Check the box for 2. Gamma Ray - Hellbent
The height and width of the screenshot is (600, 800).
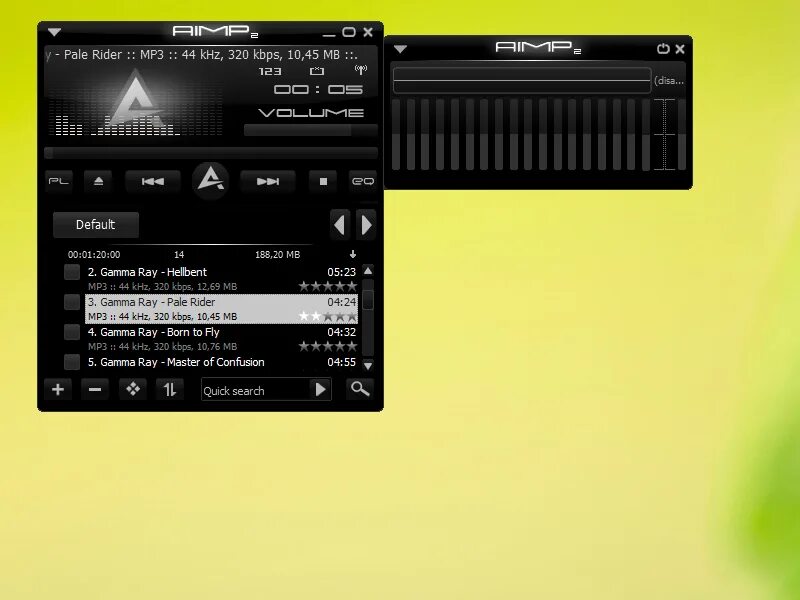click(x=72, y=272)
